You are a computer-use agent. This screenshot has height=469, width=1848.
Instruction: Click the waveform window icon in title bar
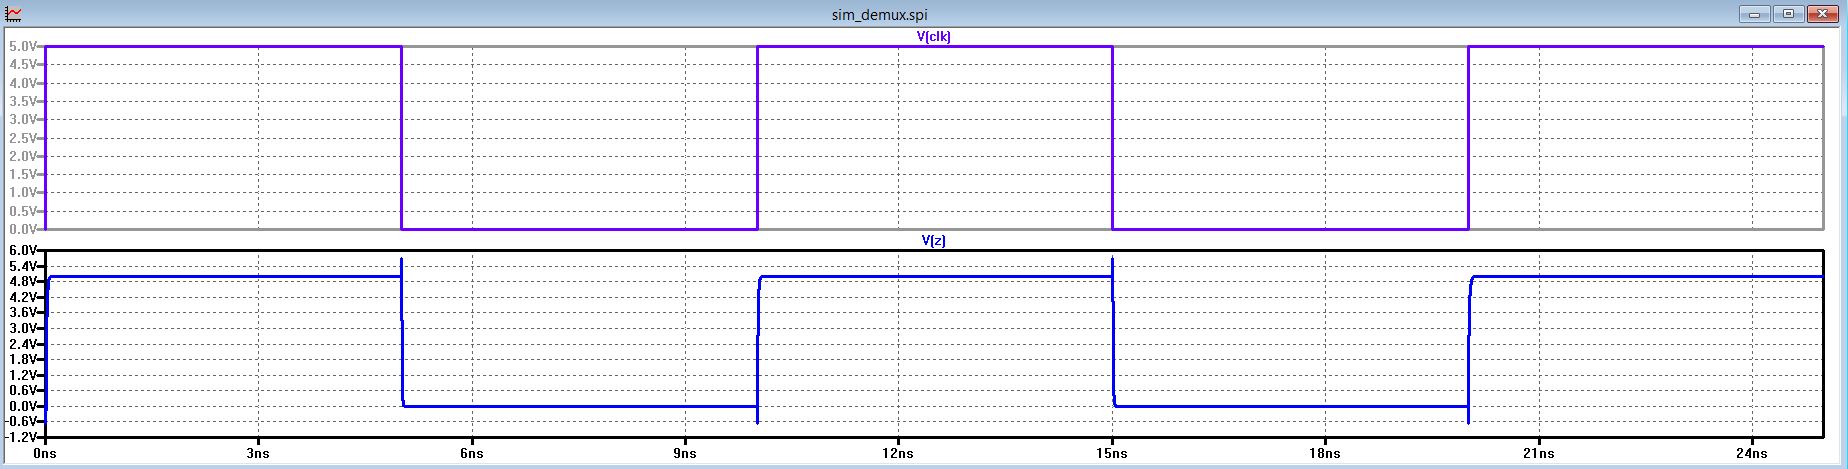click(x=14, y=14)
